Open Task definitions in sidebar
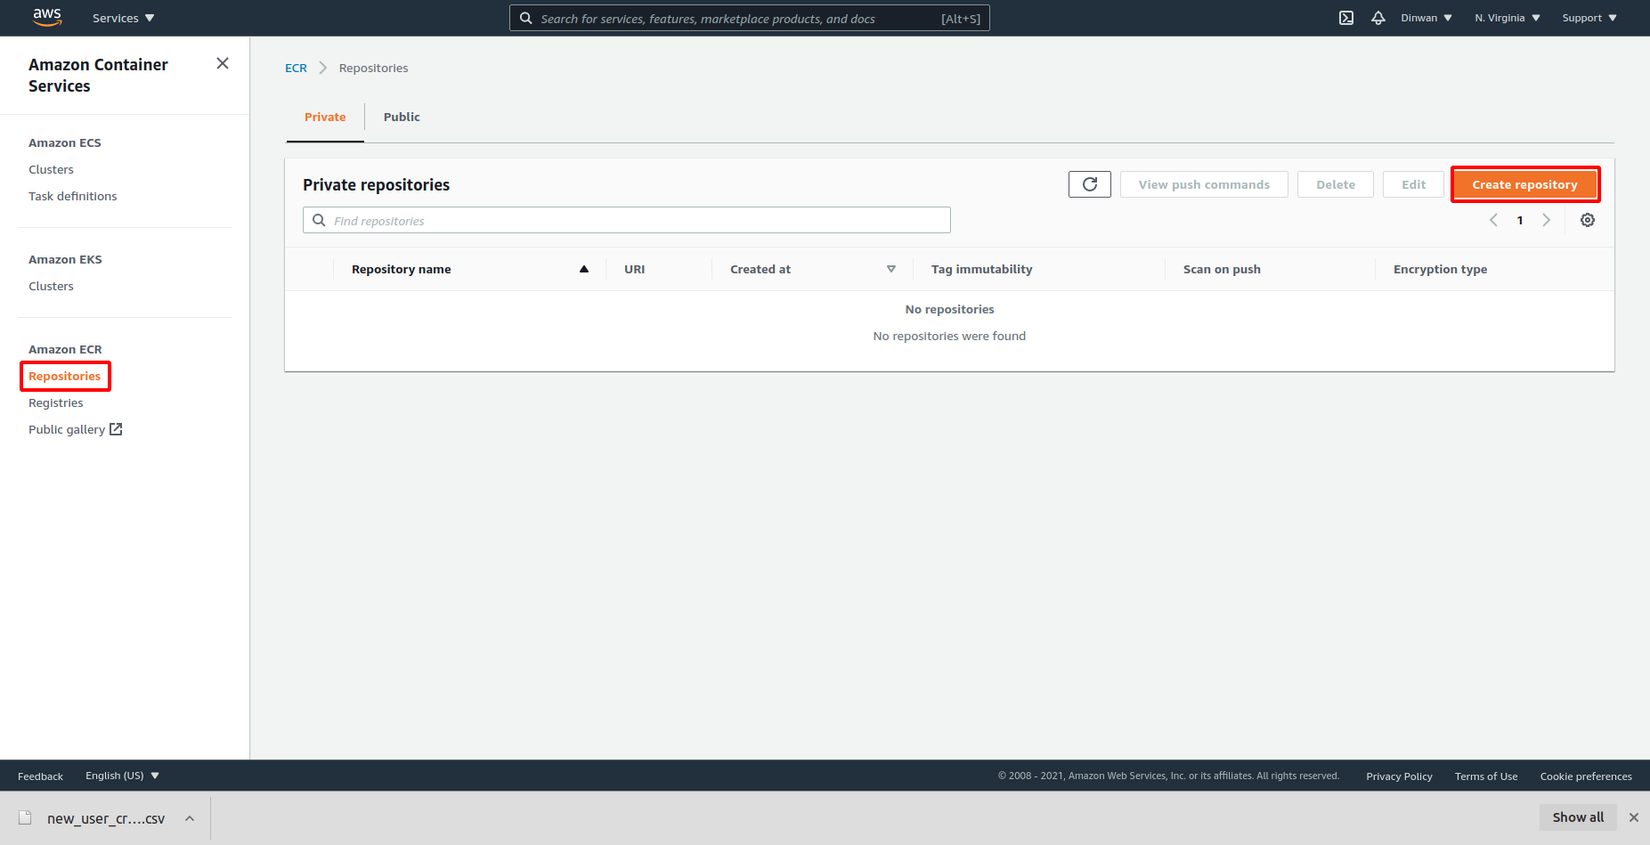The width and height of the screenshot is (1650, 845). tap(73, 196)
